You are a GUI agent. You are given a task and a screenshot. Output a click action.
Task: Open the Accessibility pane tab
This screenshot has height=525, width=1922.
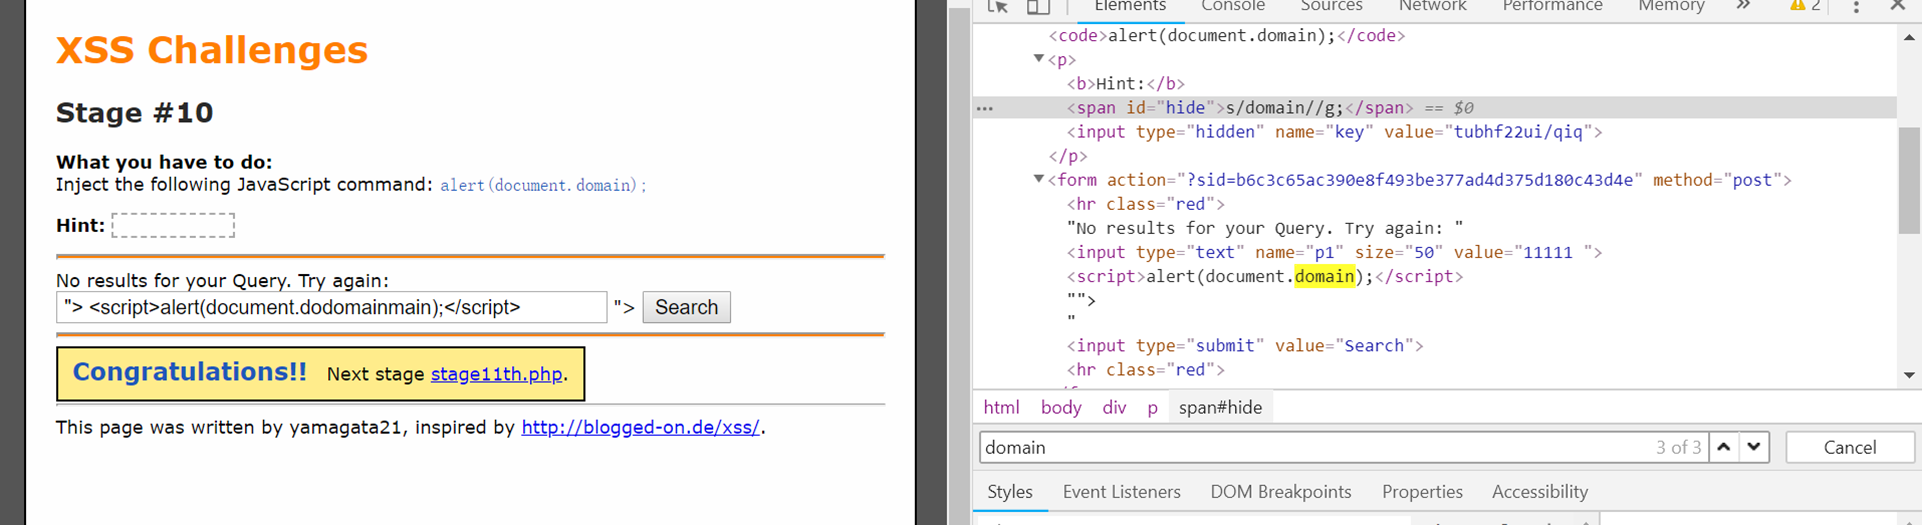1539,492
